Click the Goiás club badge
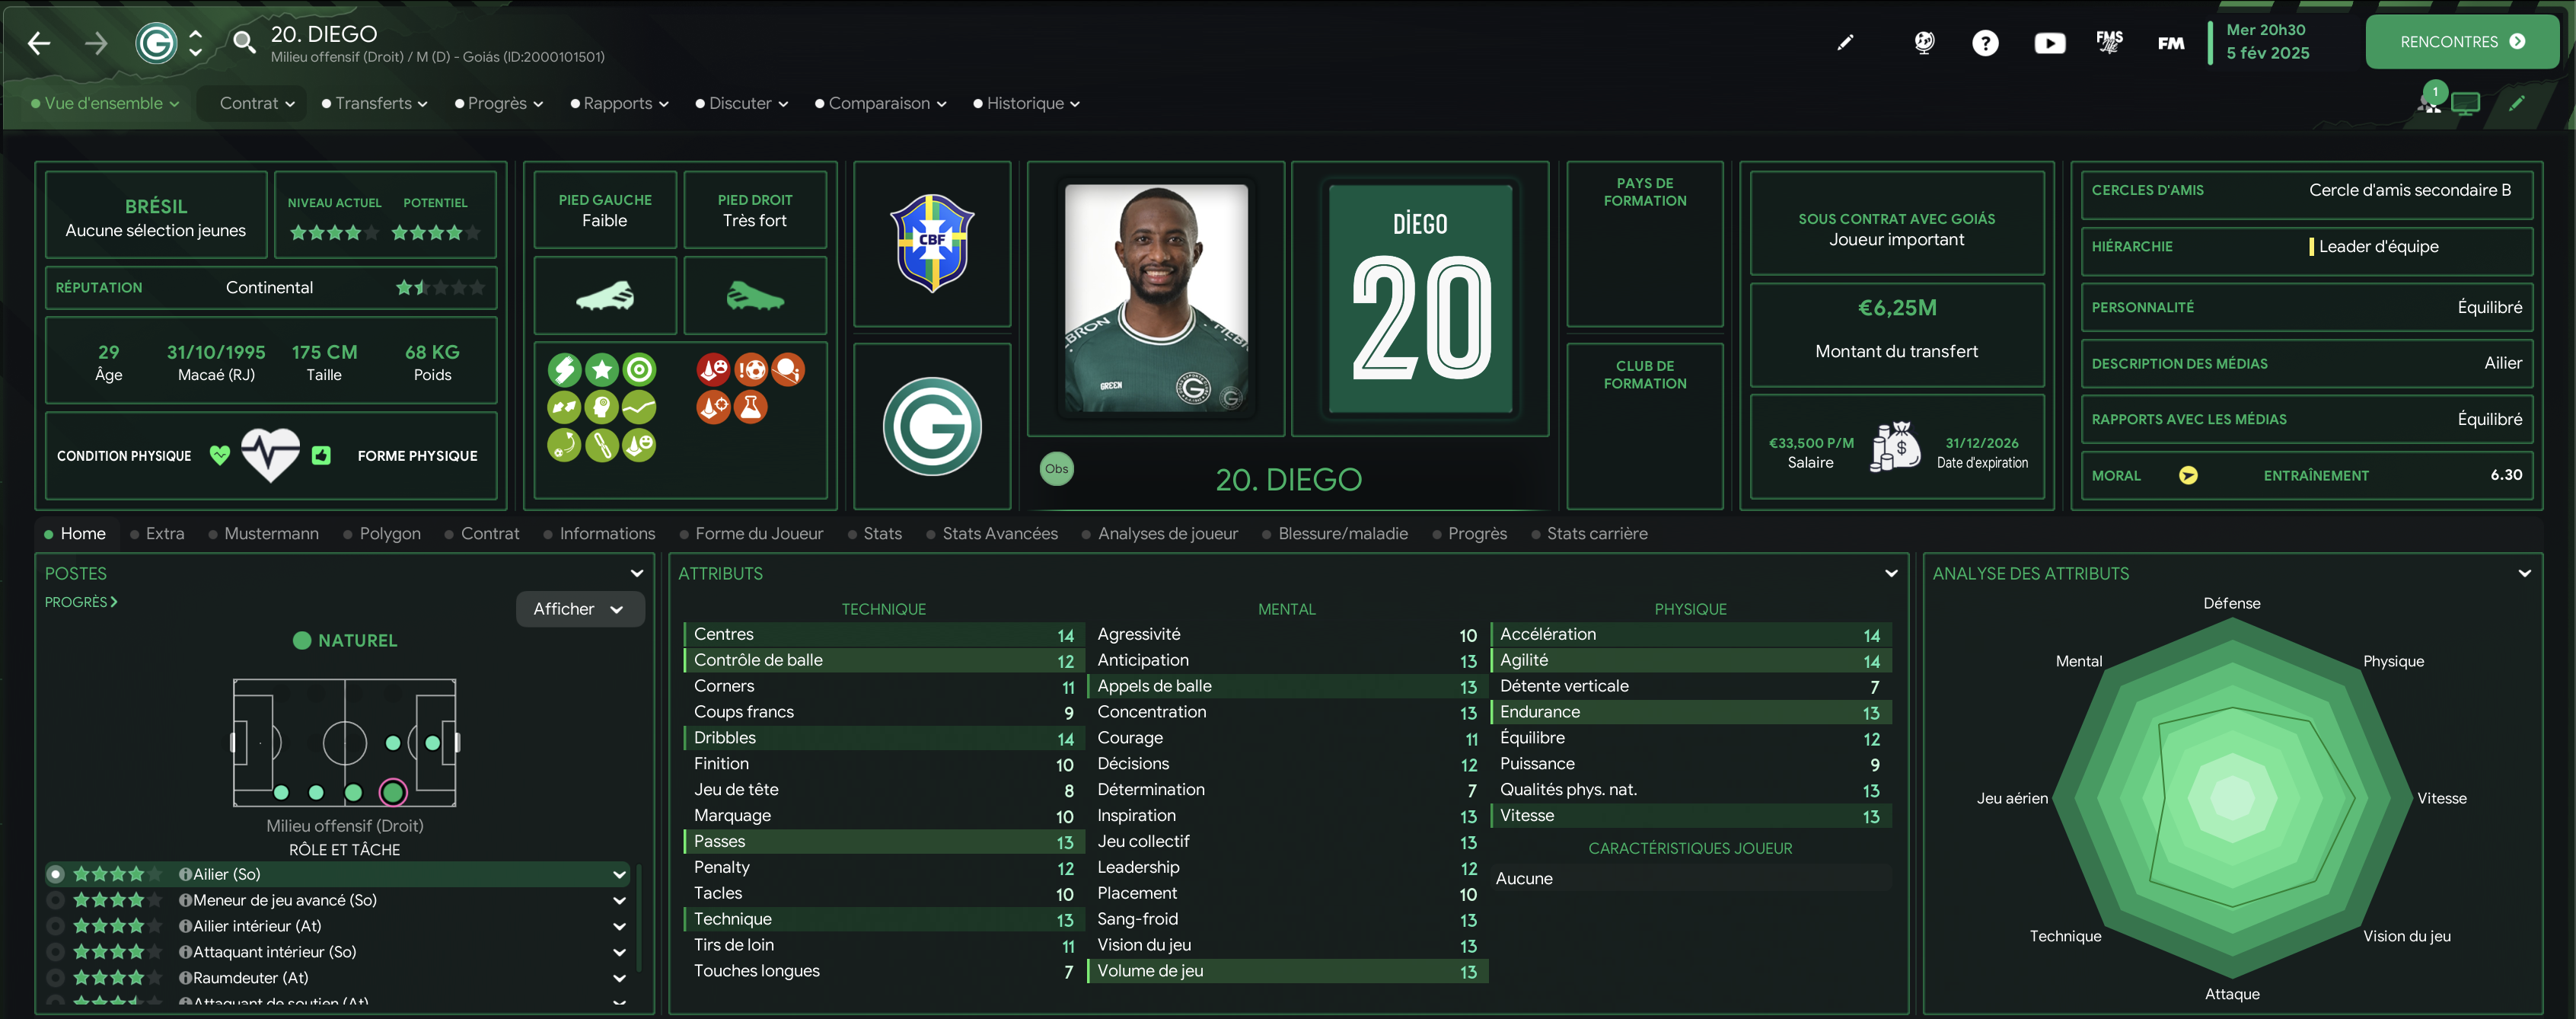 (x=932, y=426)
